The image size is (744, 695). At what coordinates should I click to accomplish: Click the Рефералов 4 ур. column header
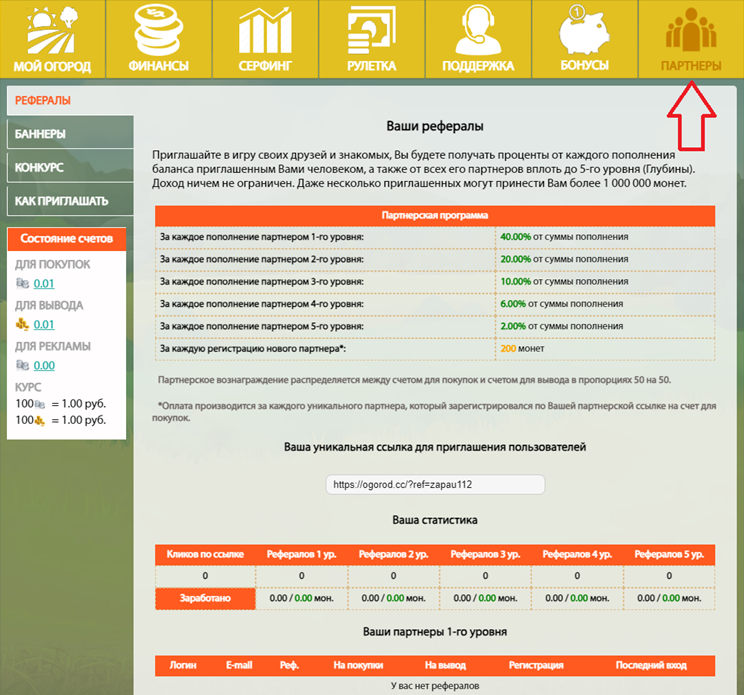click(577, 554)
